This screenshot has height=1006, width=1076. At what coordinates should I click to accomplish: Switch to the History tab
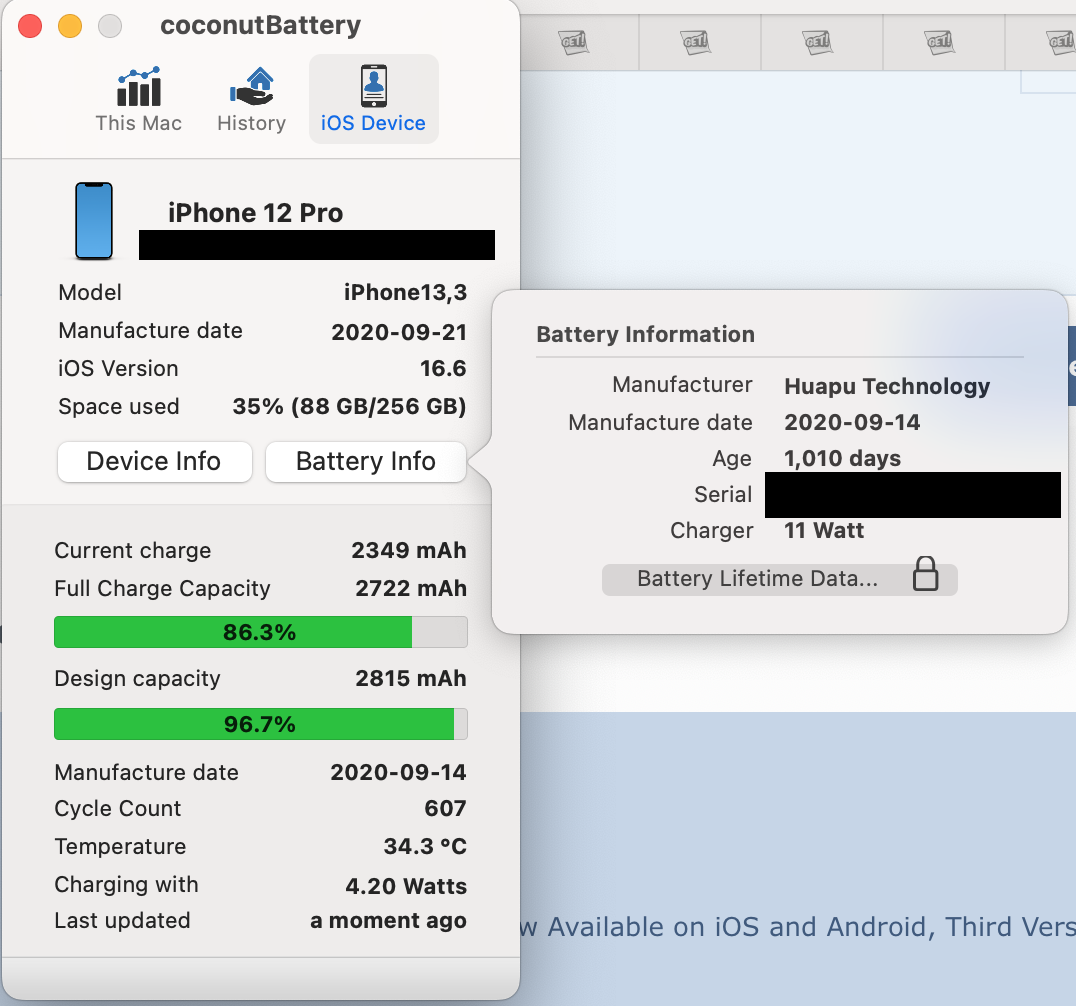(x=251, y=100)
